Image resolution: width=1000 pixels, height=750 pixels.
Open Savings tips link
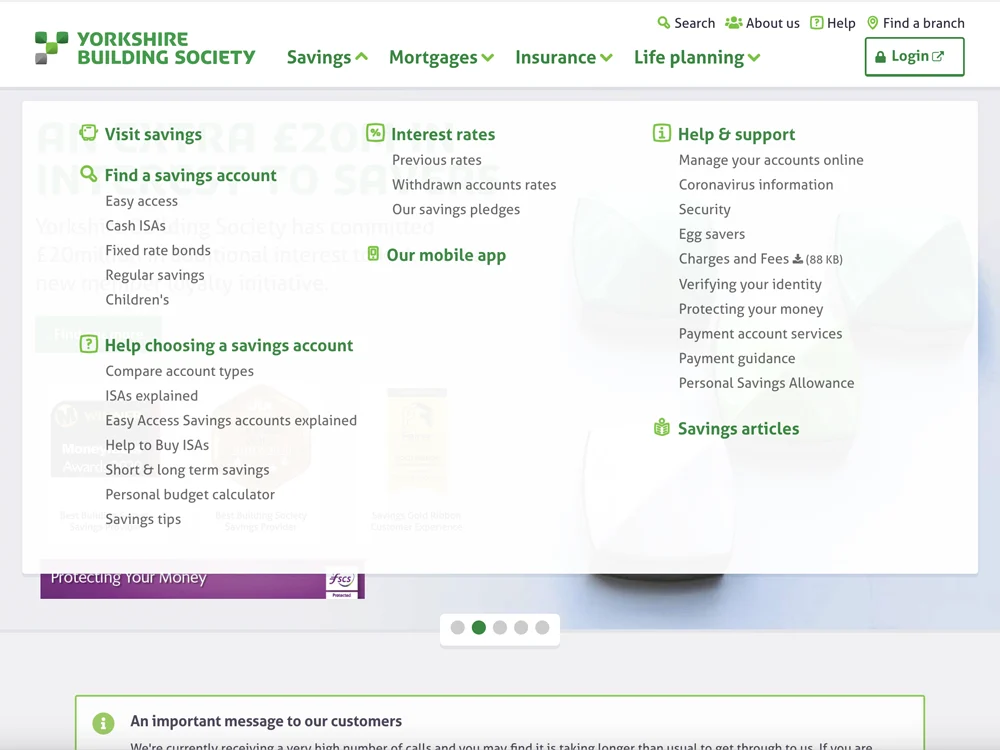point(143,519)
